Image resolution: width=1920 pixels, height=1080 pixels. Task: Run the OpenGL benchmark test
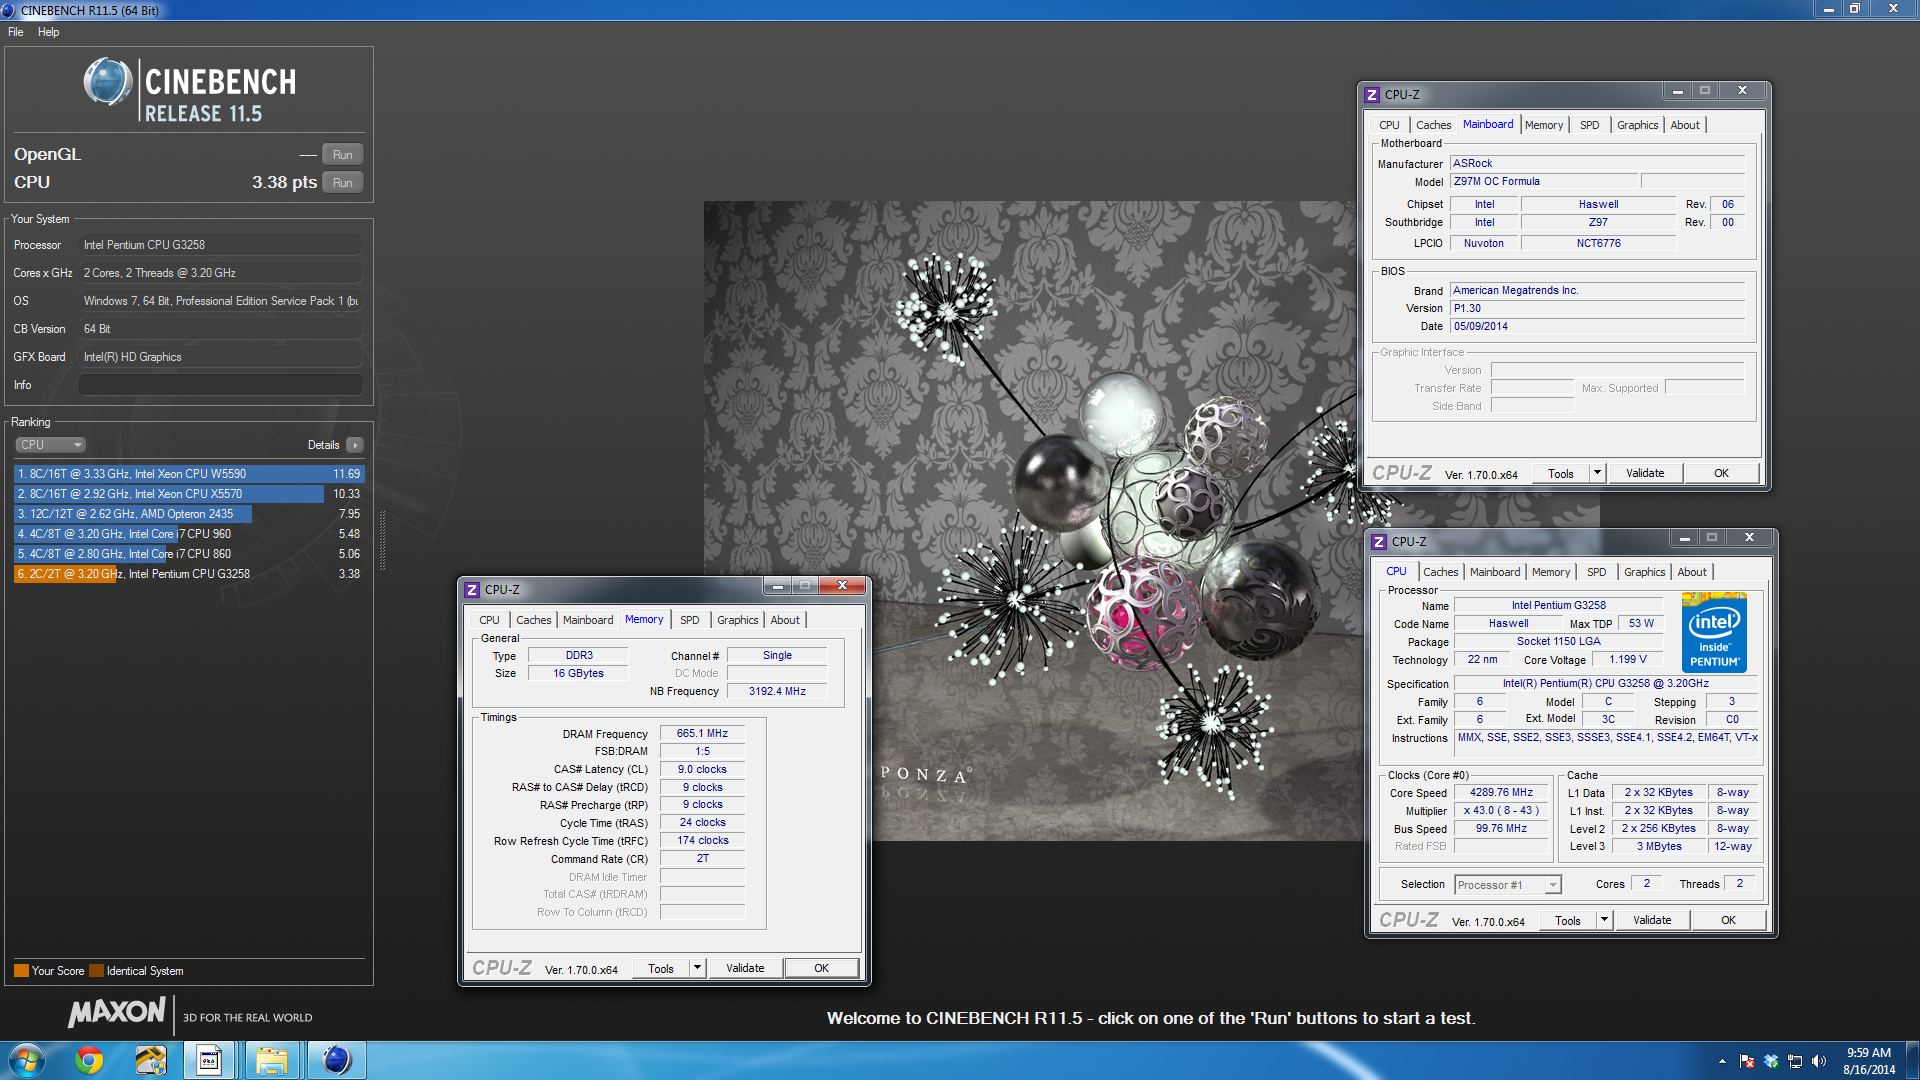343,155
